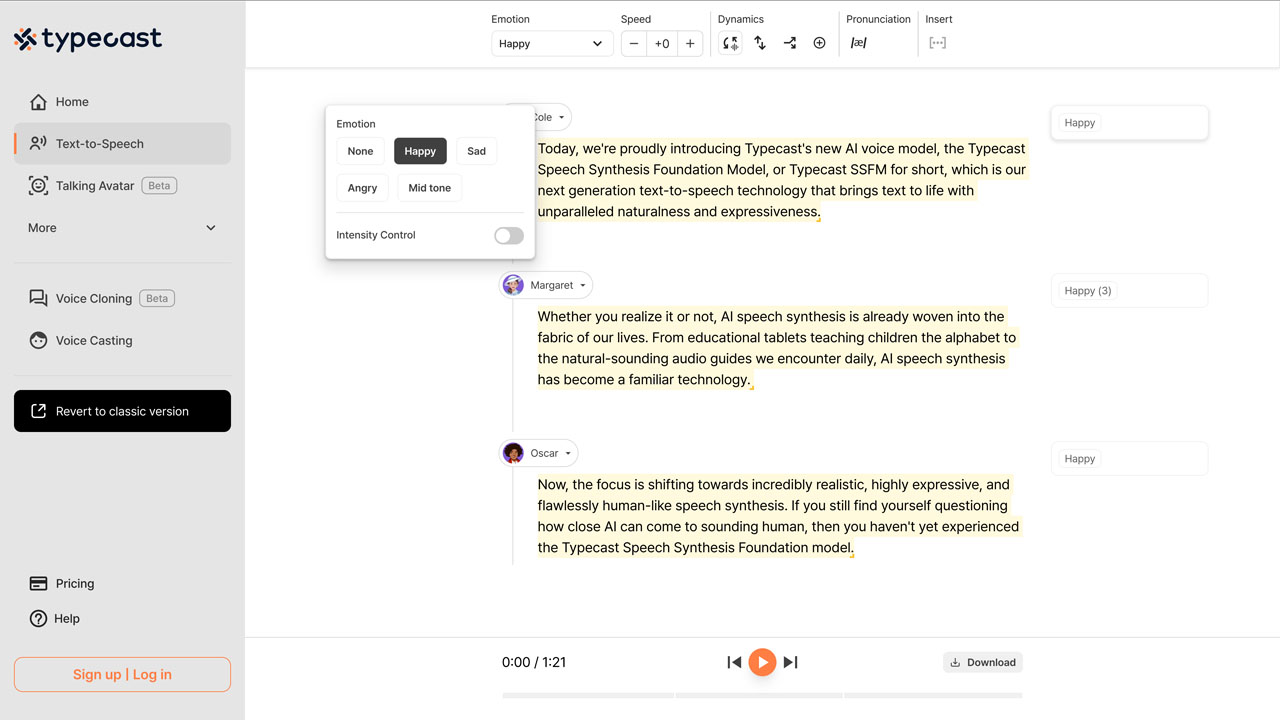
Task: Set emotion to Mid tone
Action: click(x=429, y=187)
